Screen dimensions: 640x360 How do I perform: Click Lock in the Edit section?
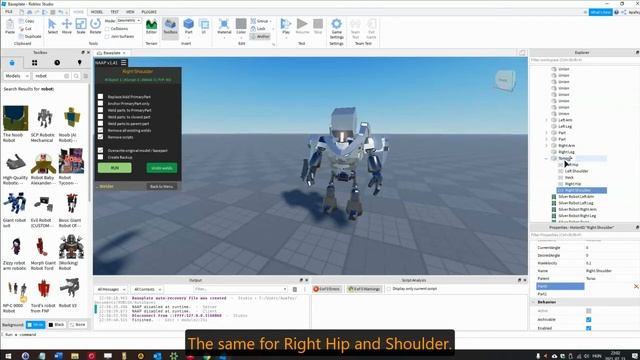tap(258, 29)
